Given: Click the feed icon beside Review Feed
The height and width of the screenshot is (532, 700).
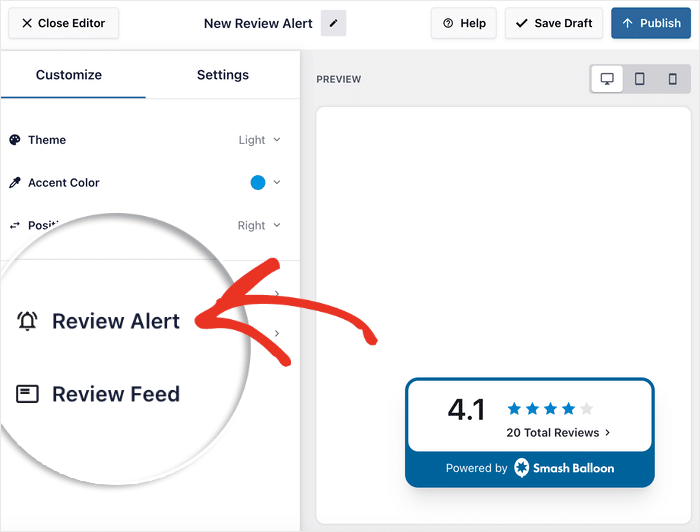Looking at the screenshot, I should click(27, 394).
